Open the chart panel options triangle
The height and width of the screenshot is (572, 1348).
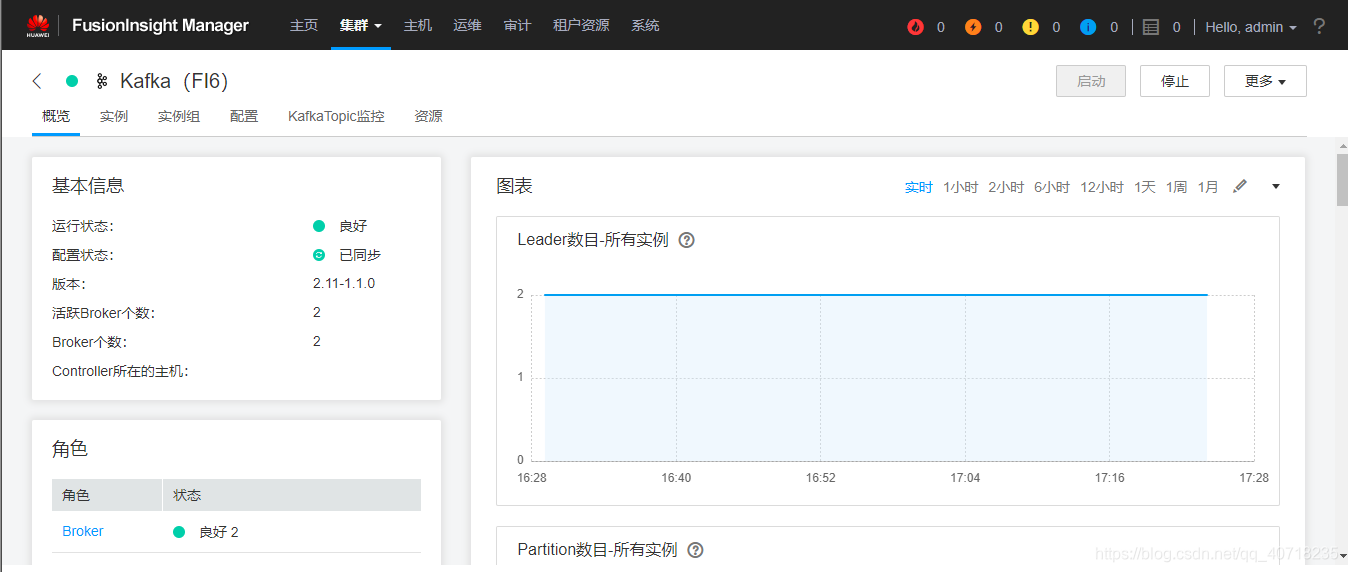pyautogui.click(x=1276, y=186)
